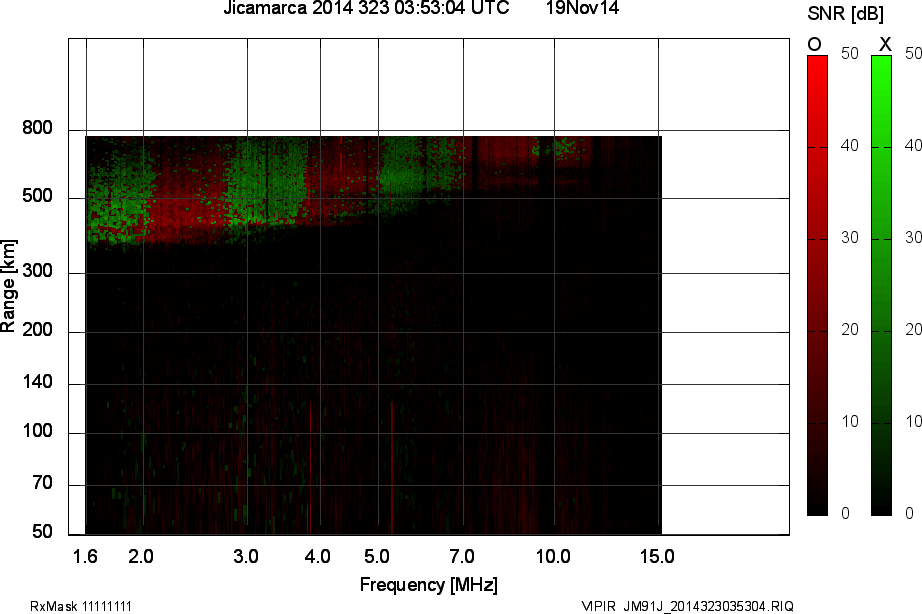Click the '40' tick on the red colorbar

850,145
